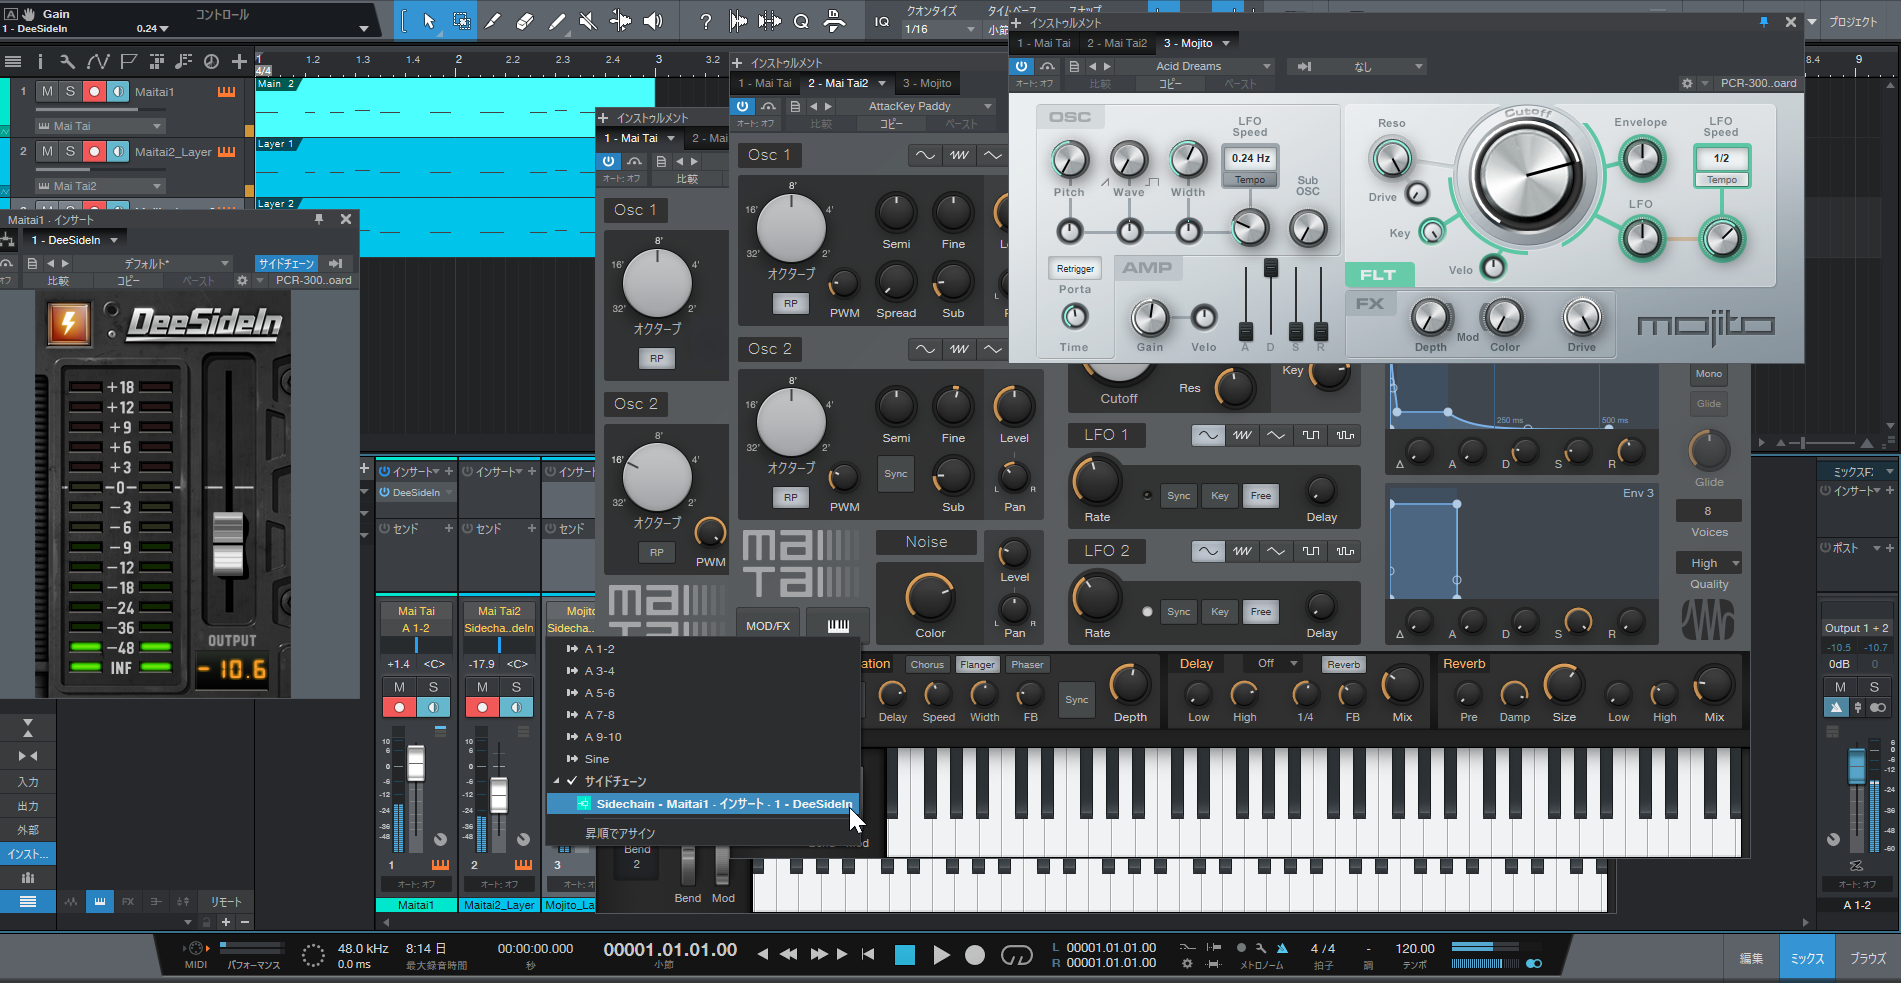Toggle record arm on Maitai2_Layer track
This screenshot has height=983, width=1901.
point(94,151)
